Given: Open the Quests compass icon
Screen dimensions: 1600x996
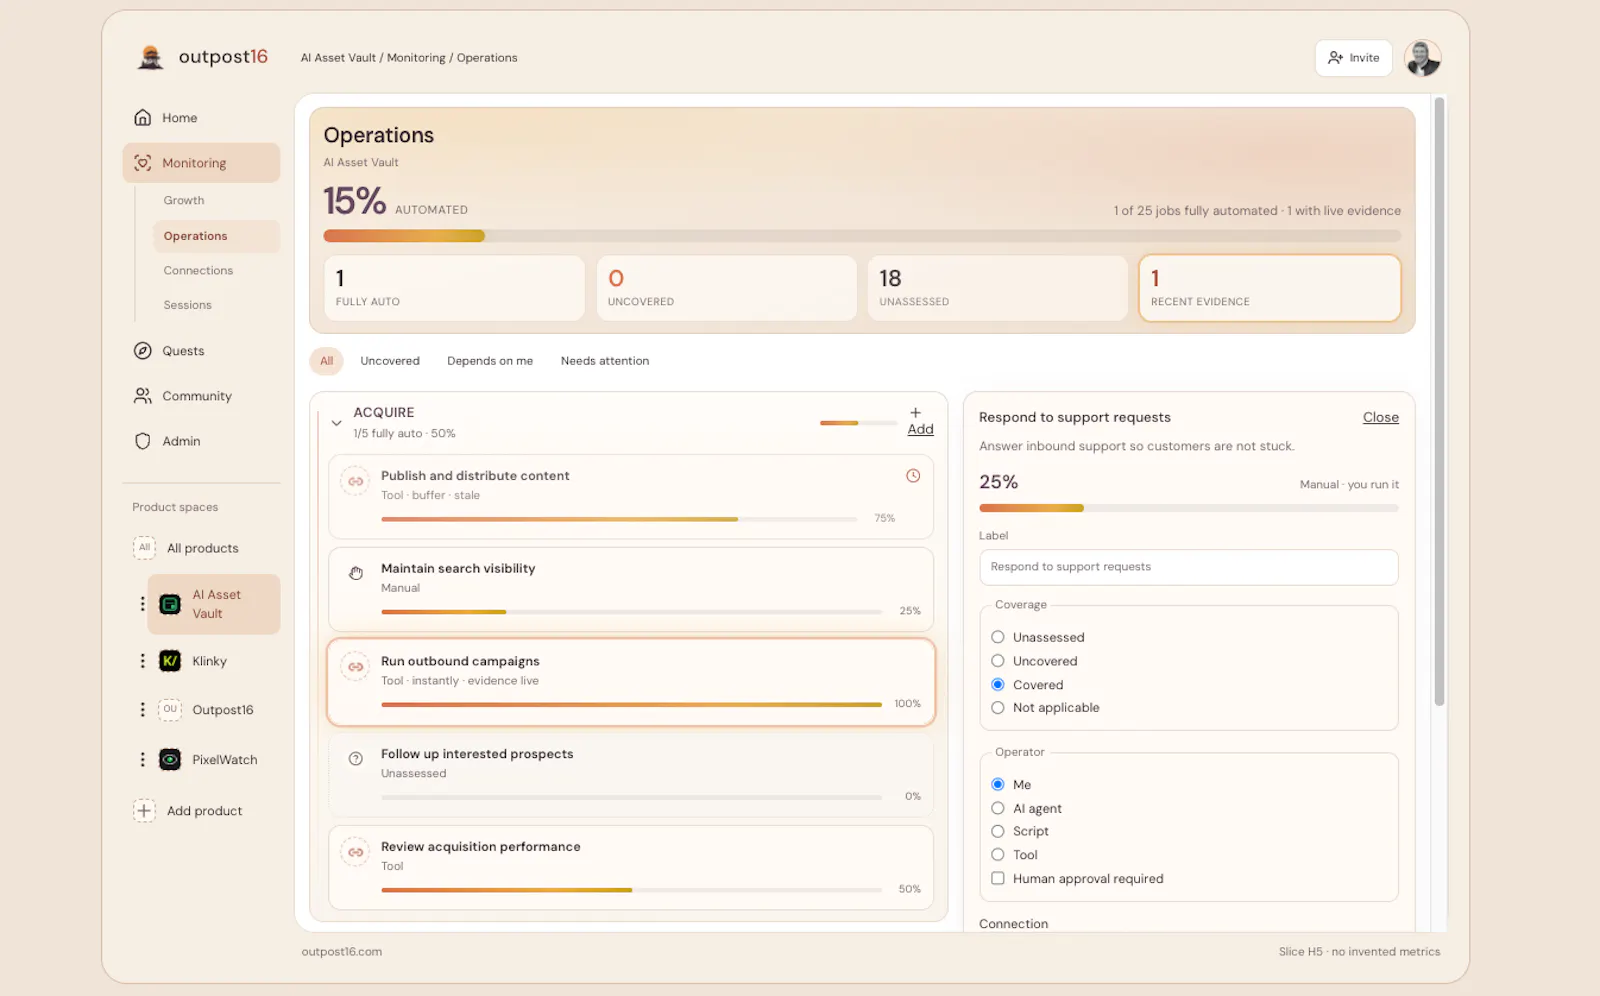Looking at the screenshot, I should (x=143, y=350).
